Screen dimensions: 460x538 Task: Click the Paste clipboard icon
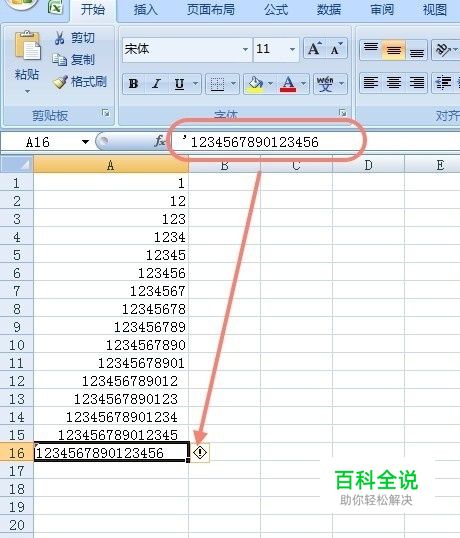(27, 46)
